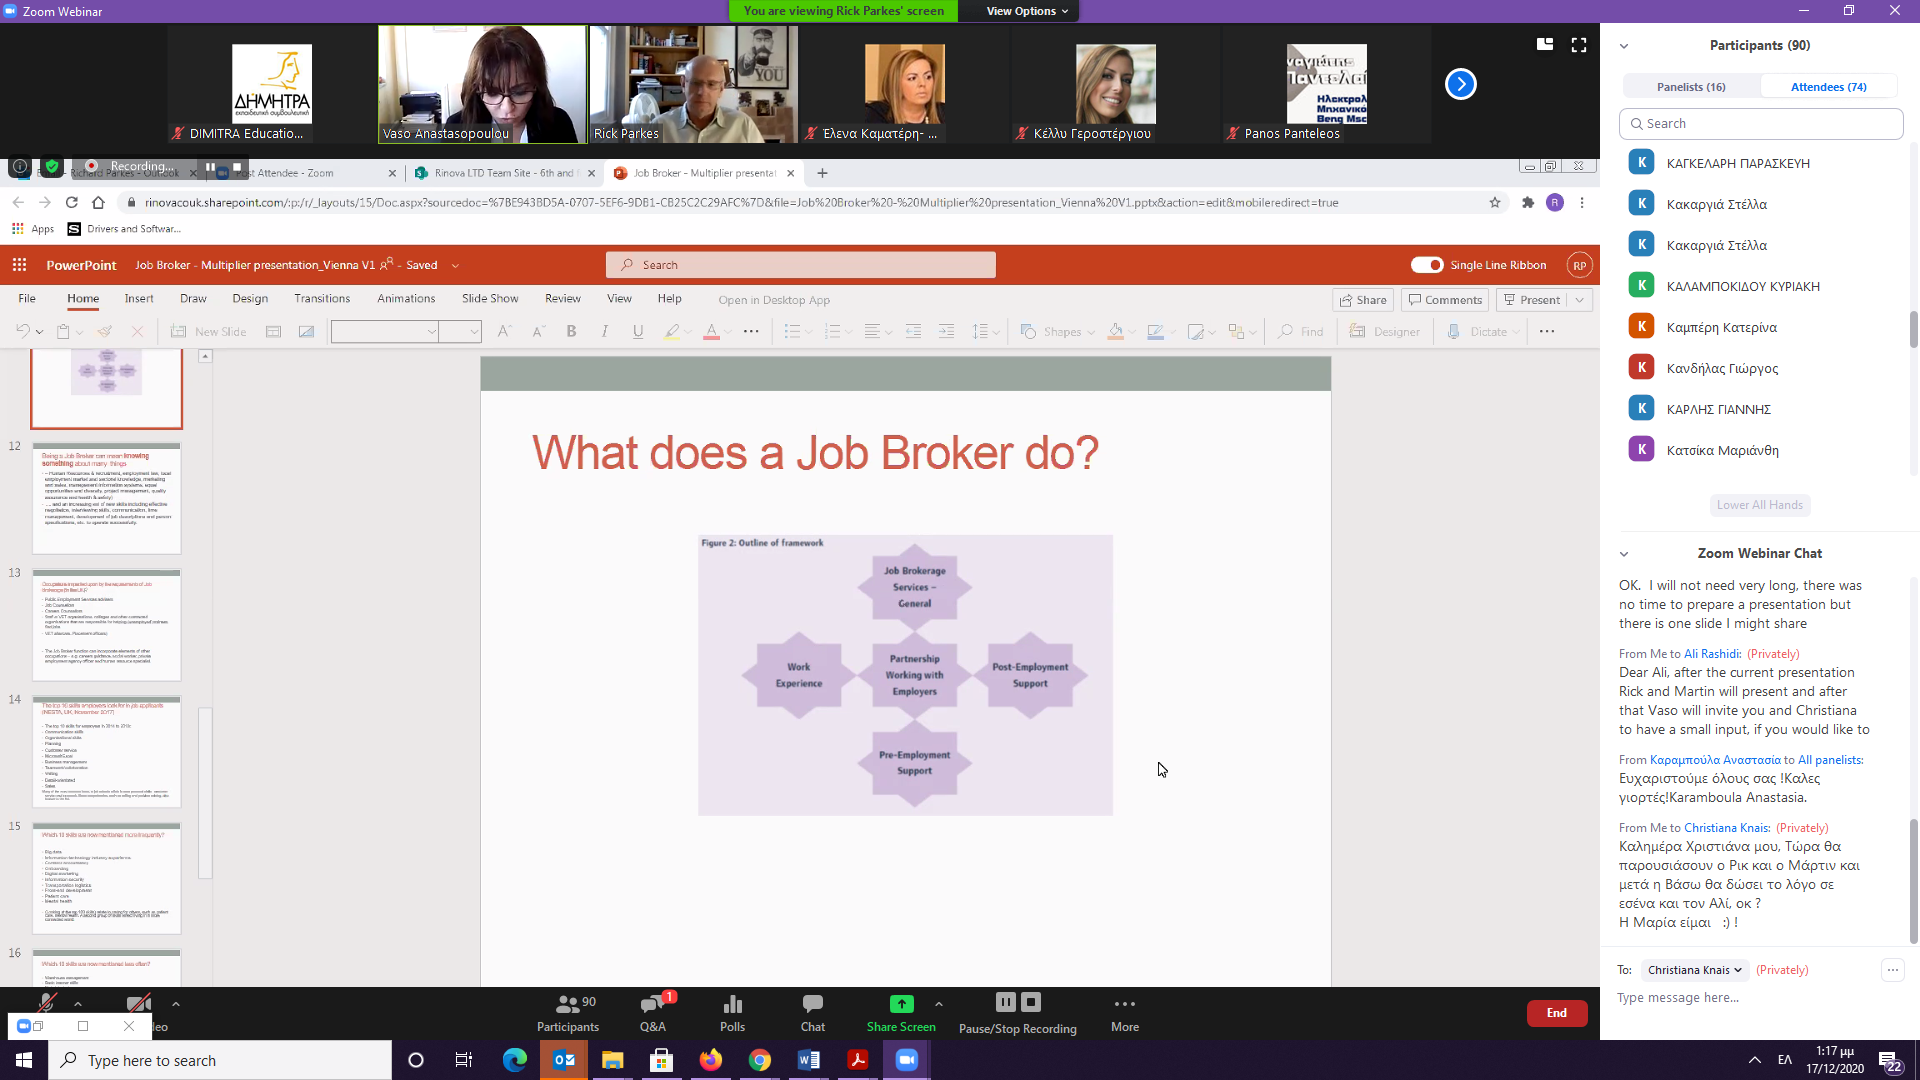The width and height of the screenshot is (1920, 1080).
Task: Open Zoom Participants panel button
Action: click(567, 1012)
